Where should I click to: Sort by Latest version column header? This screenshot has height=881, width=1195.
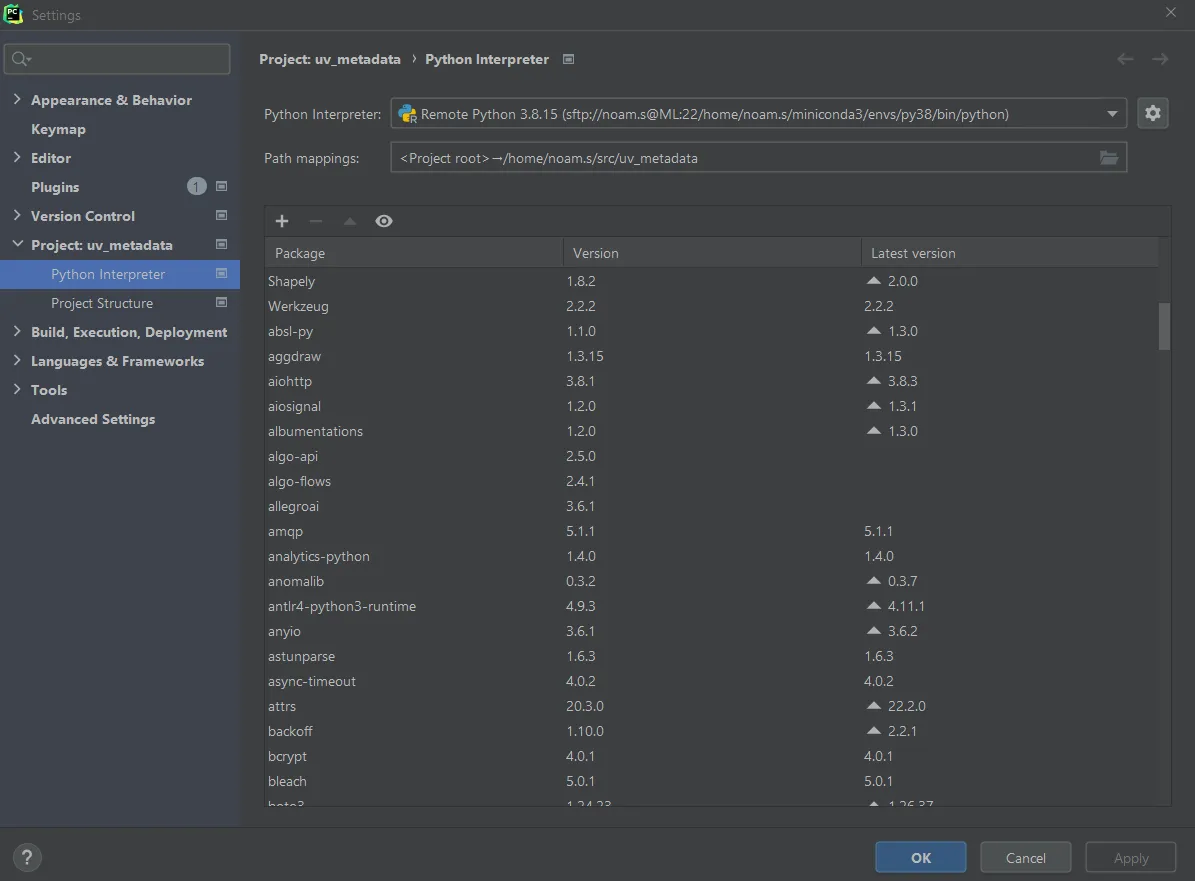coord(1010,252)
